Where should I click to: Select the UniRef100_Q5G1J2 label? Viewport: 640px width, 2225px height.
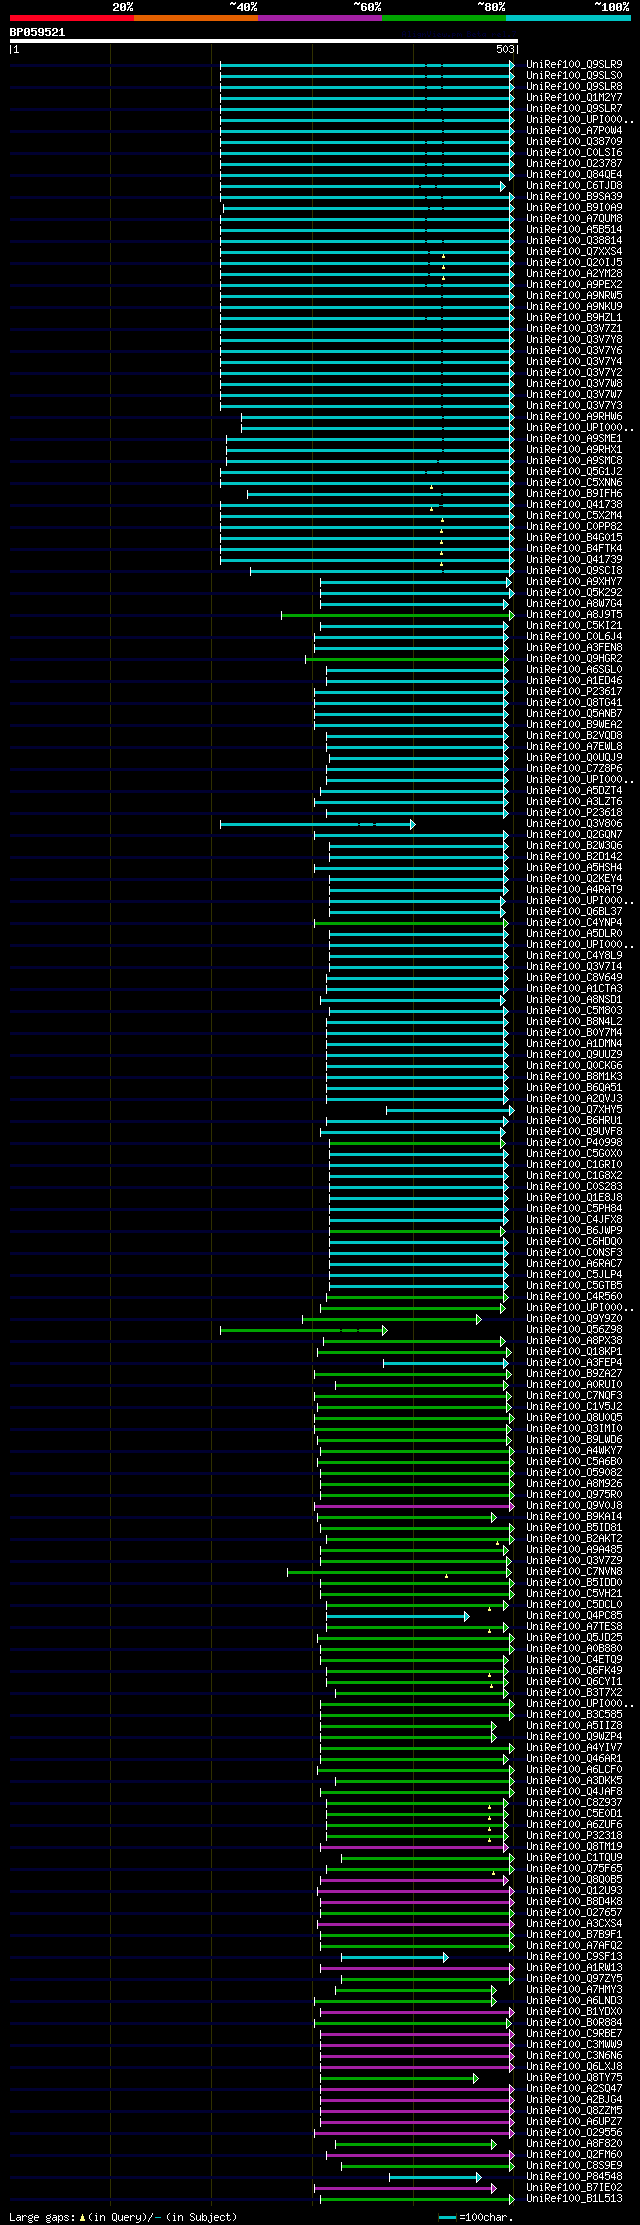[x=574, y=471]
